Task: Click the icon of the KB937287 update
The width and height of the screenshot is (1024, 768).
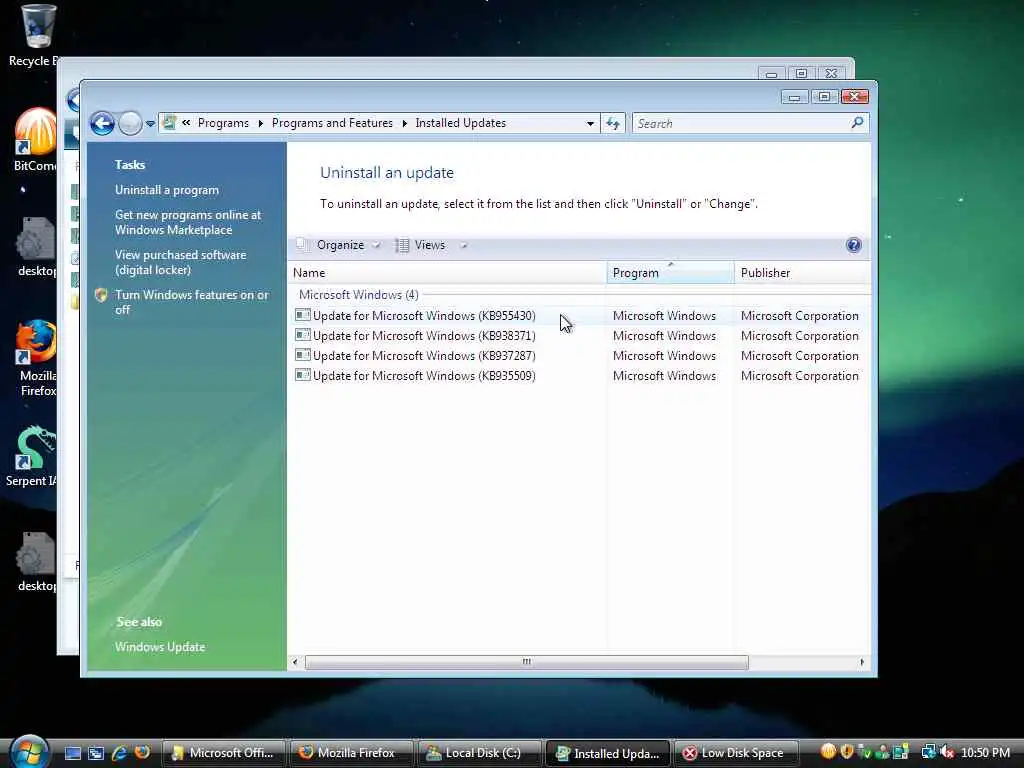Action: pos(302,355)
